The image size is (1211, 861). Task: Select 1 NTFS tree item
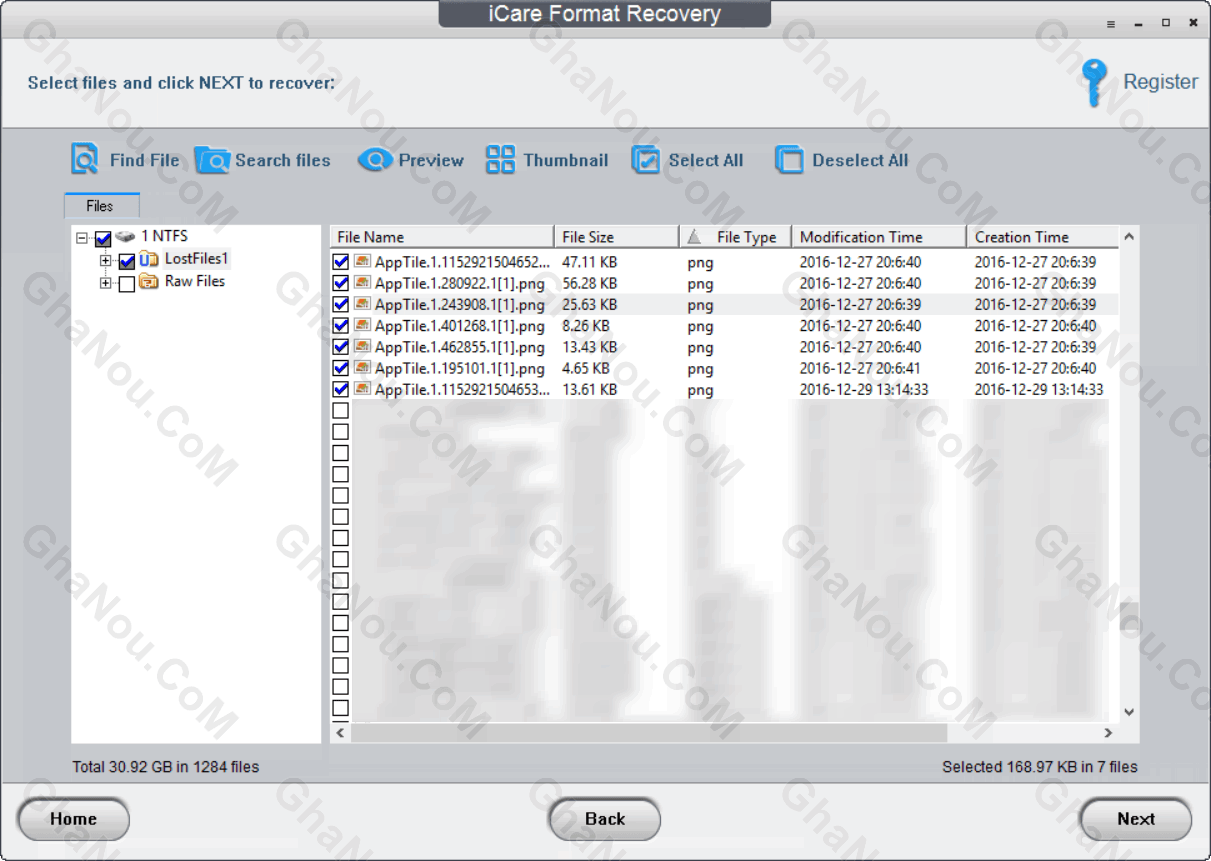164,236
